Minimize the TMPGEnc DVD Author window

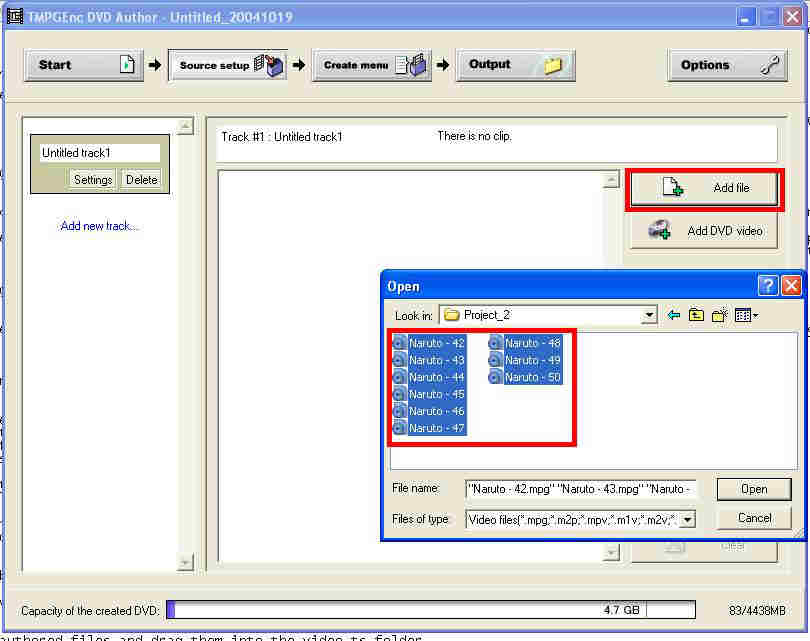(744, 18)
